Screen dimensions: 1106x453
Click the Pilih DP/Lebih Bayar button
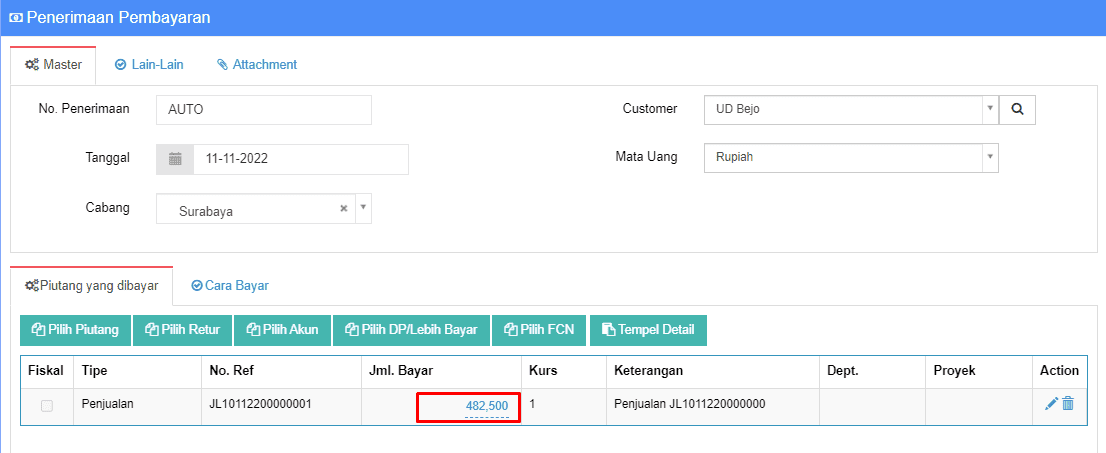411,330
